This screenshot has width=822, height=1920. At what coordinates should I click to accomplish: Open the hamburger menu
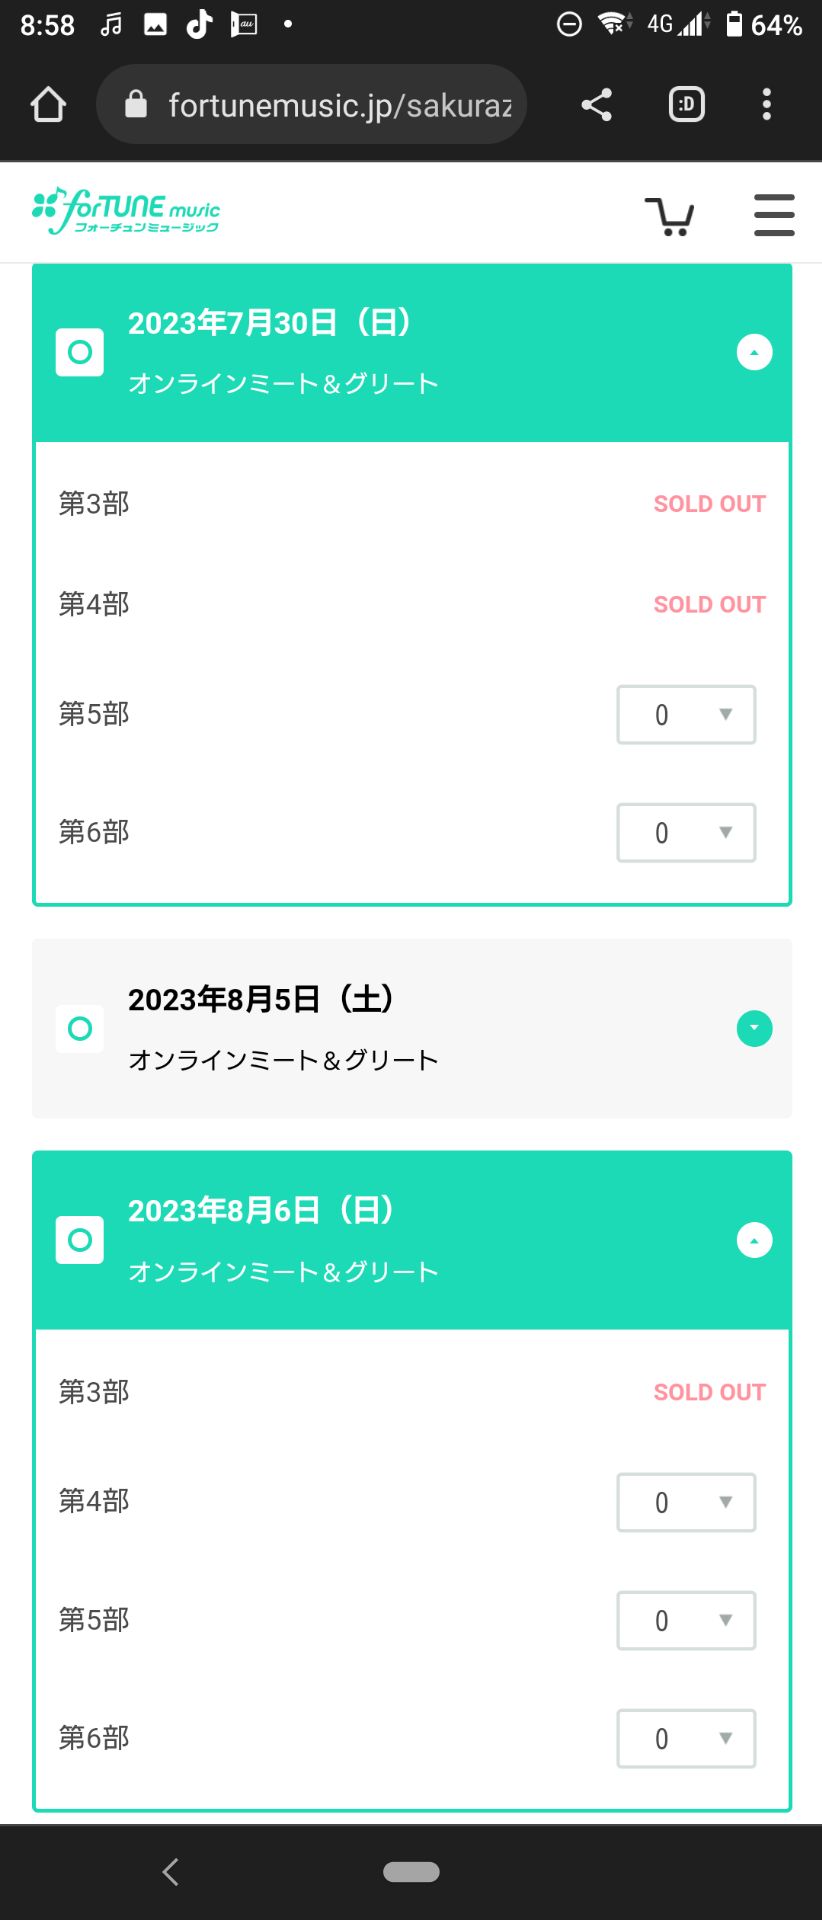pyautogui.click(x=774, y=215)
